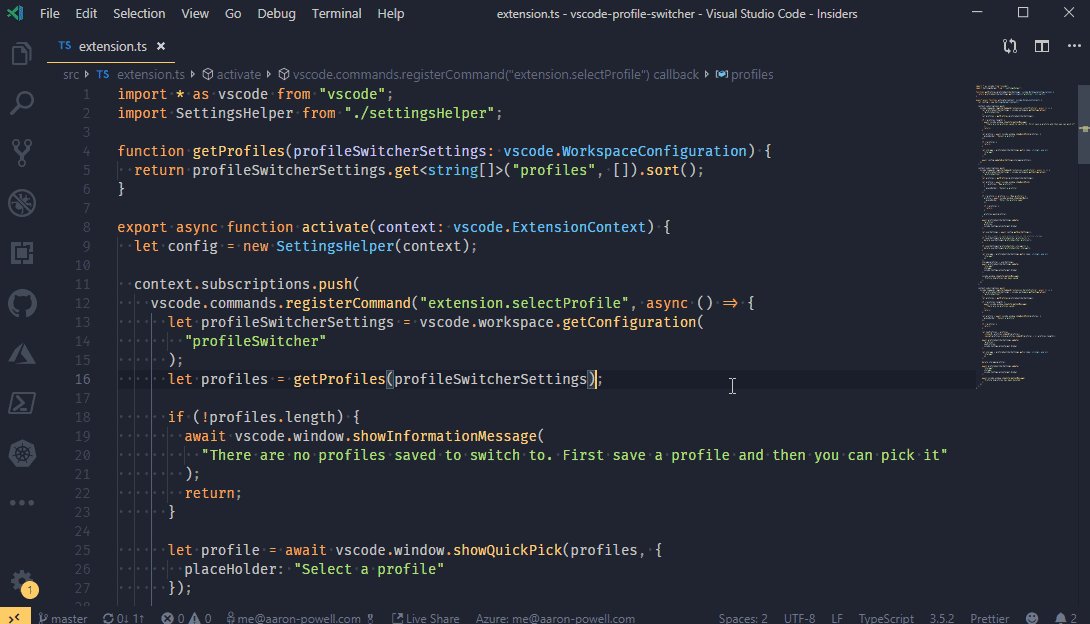The image size is (1090, 624).
Task: Click "profileSwitcher" string on line 14
Action: click(256, 341)
